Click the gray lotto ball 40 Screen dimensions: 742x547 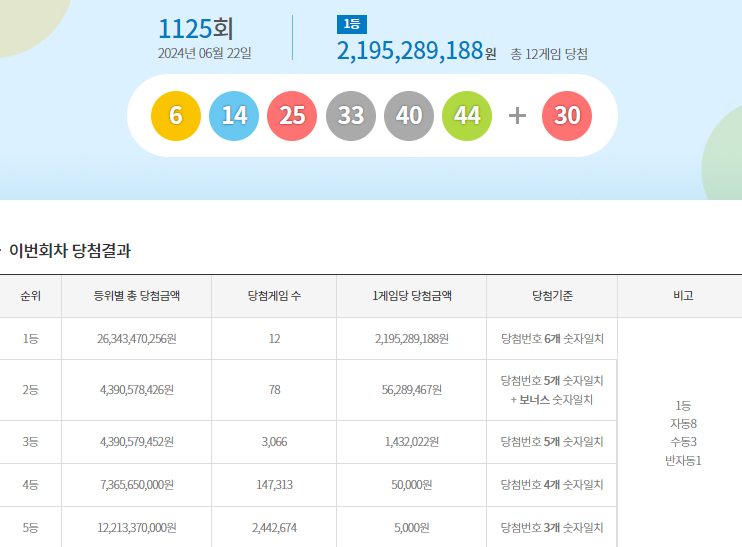point(409,116)
